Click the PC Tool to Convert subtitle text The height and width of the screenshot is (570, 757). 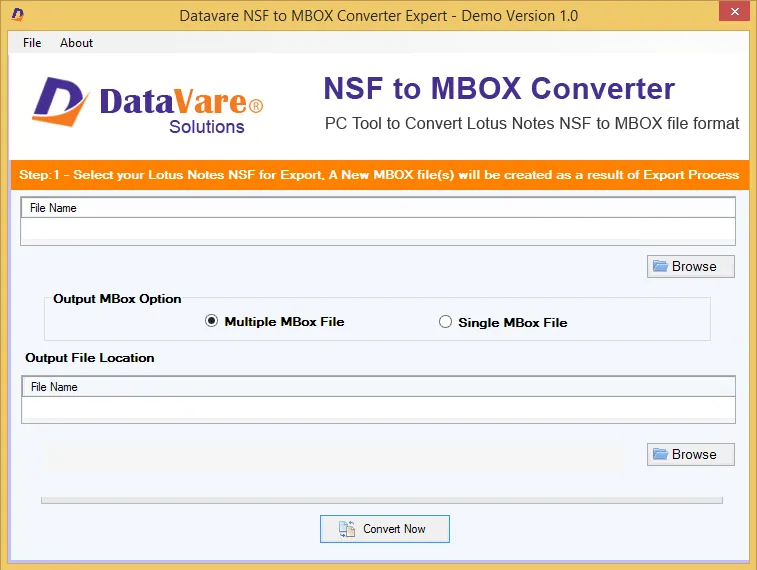click(532, 124)
